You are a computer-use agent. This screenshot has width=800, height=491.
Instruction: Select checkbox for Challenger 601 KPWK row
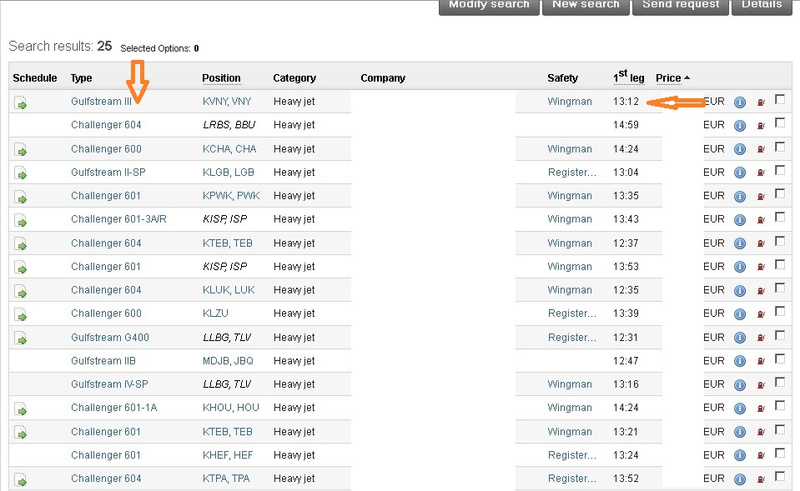(779, 195)
